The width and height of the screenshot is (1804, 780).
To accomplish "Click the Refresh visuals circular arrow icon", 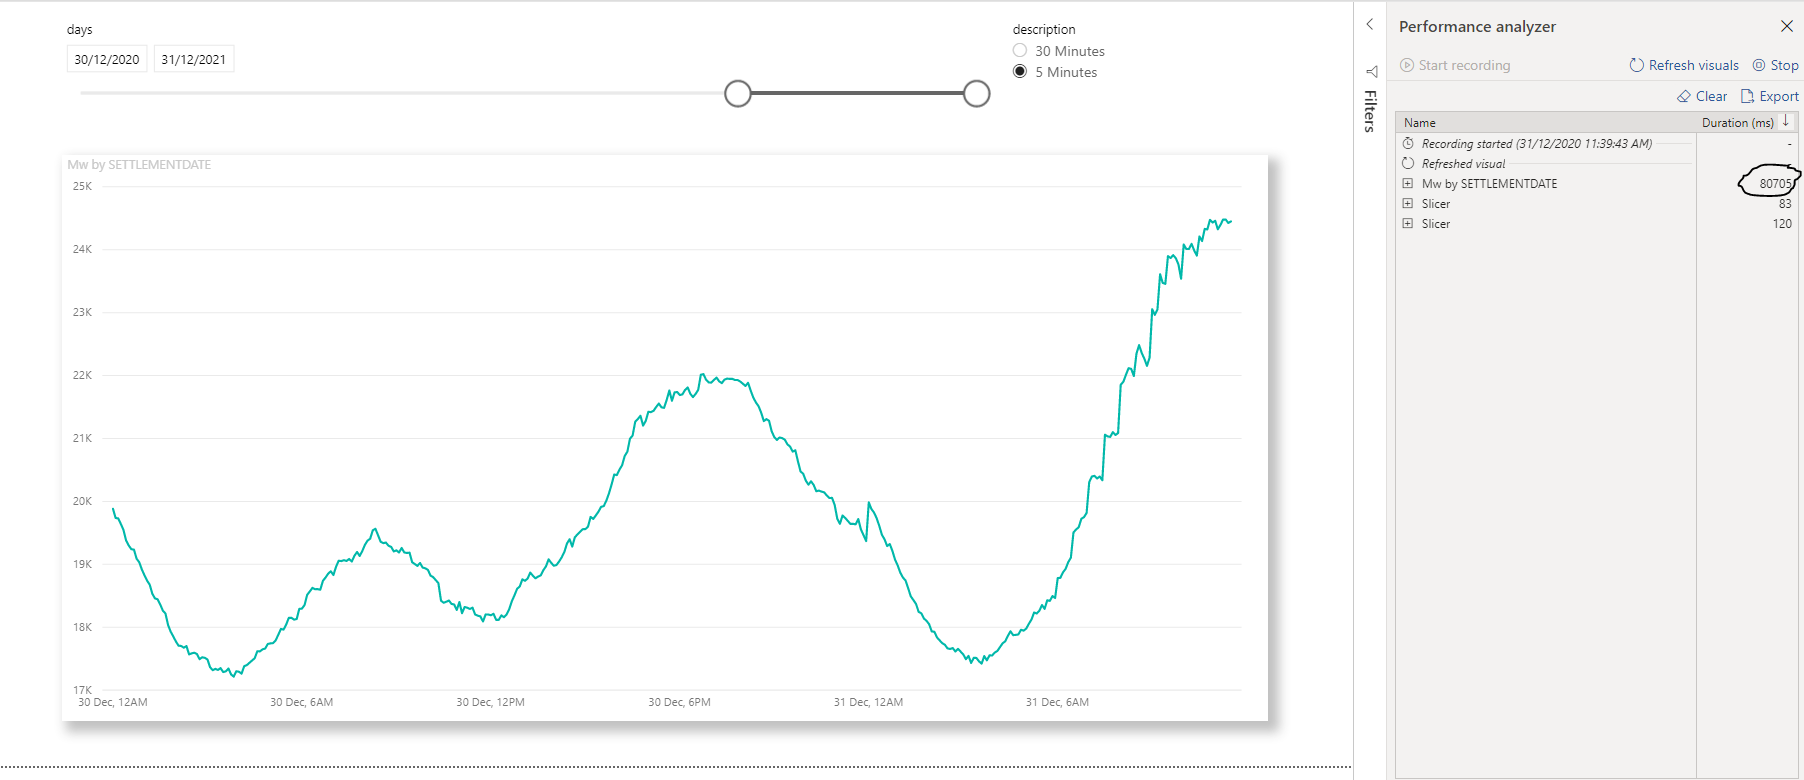I will tap(1636, 65).
